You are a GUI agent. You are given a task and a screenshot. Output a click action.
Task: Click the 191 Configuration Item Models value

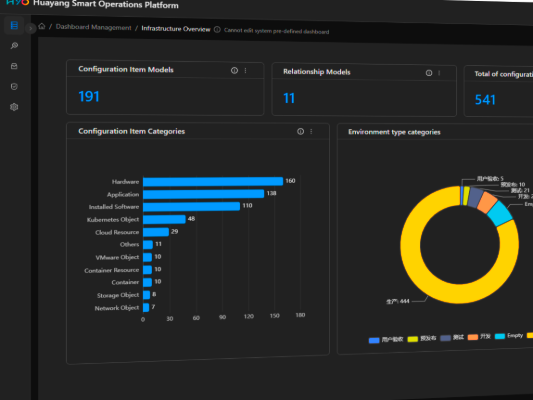(89, 97)
